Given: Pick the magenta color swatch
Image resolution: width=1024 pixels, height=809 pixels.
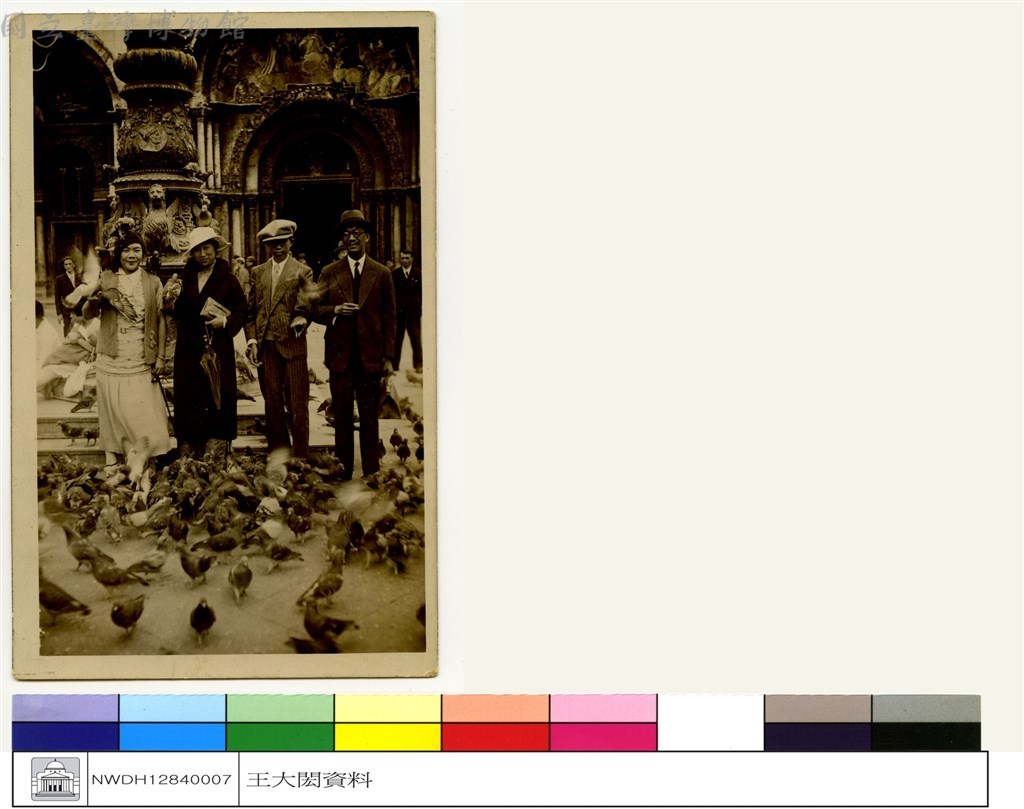Looking at the screenshot, I should coord(603,737).
